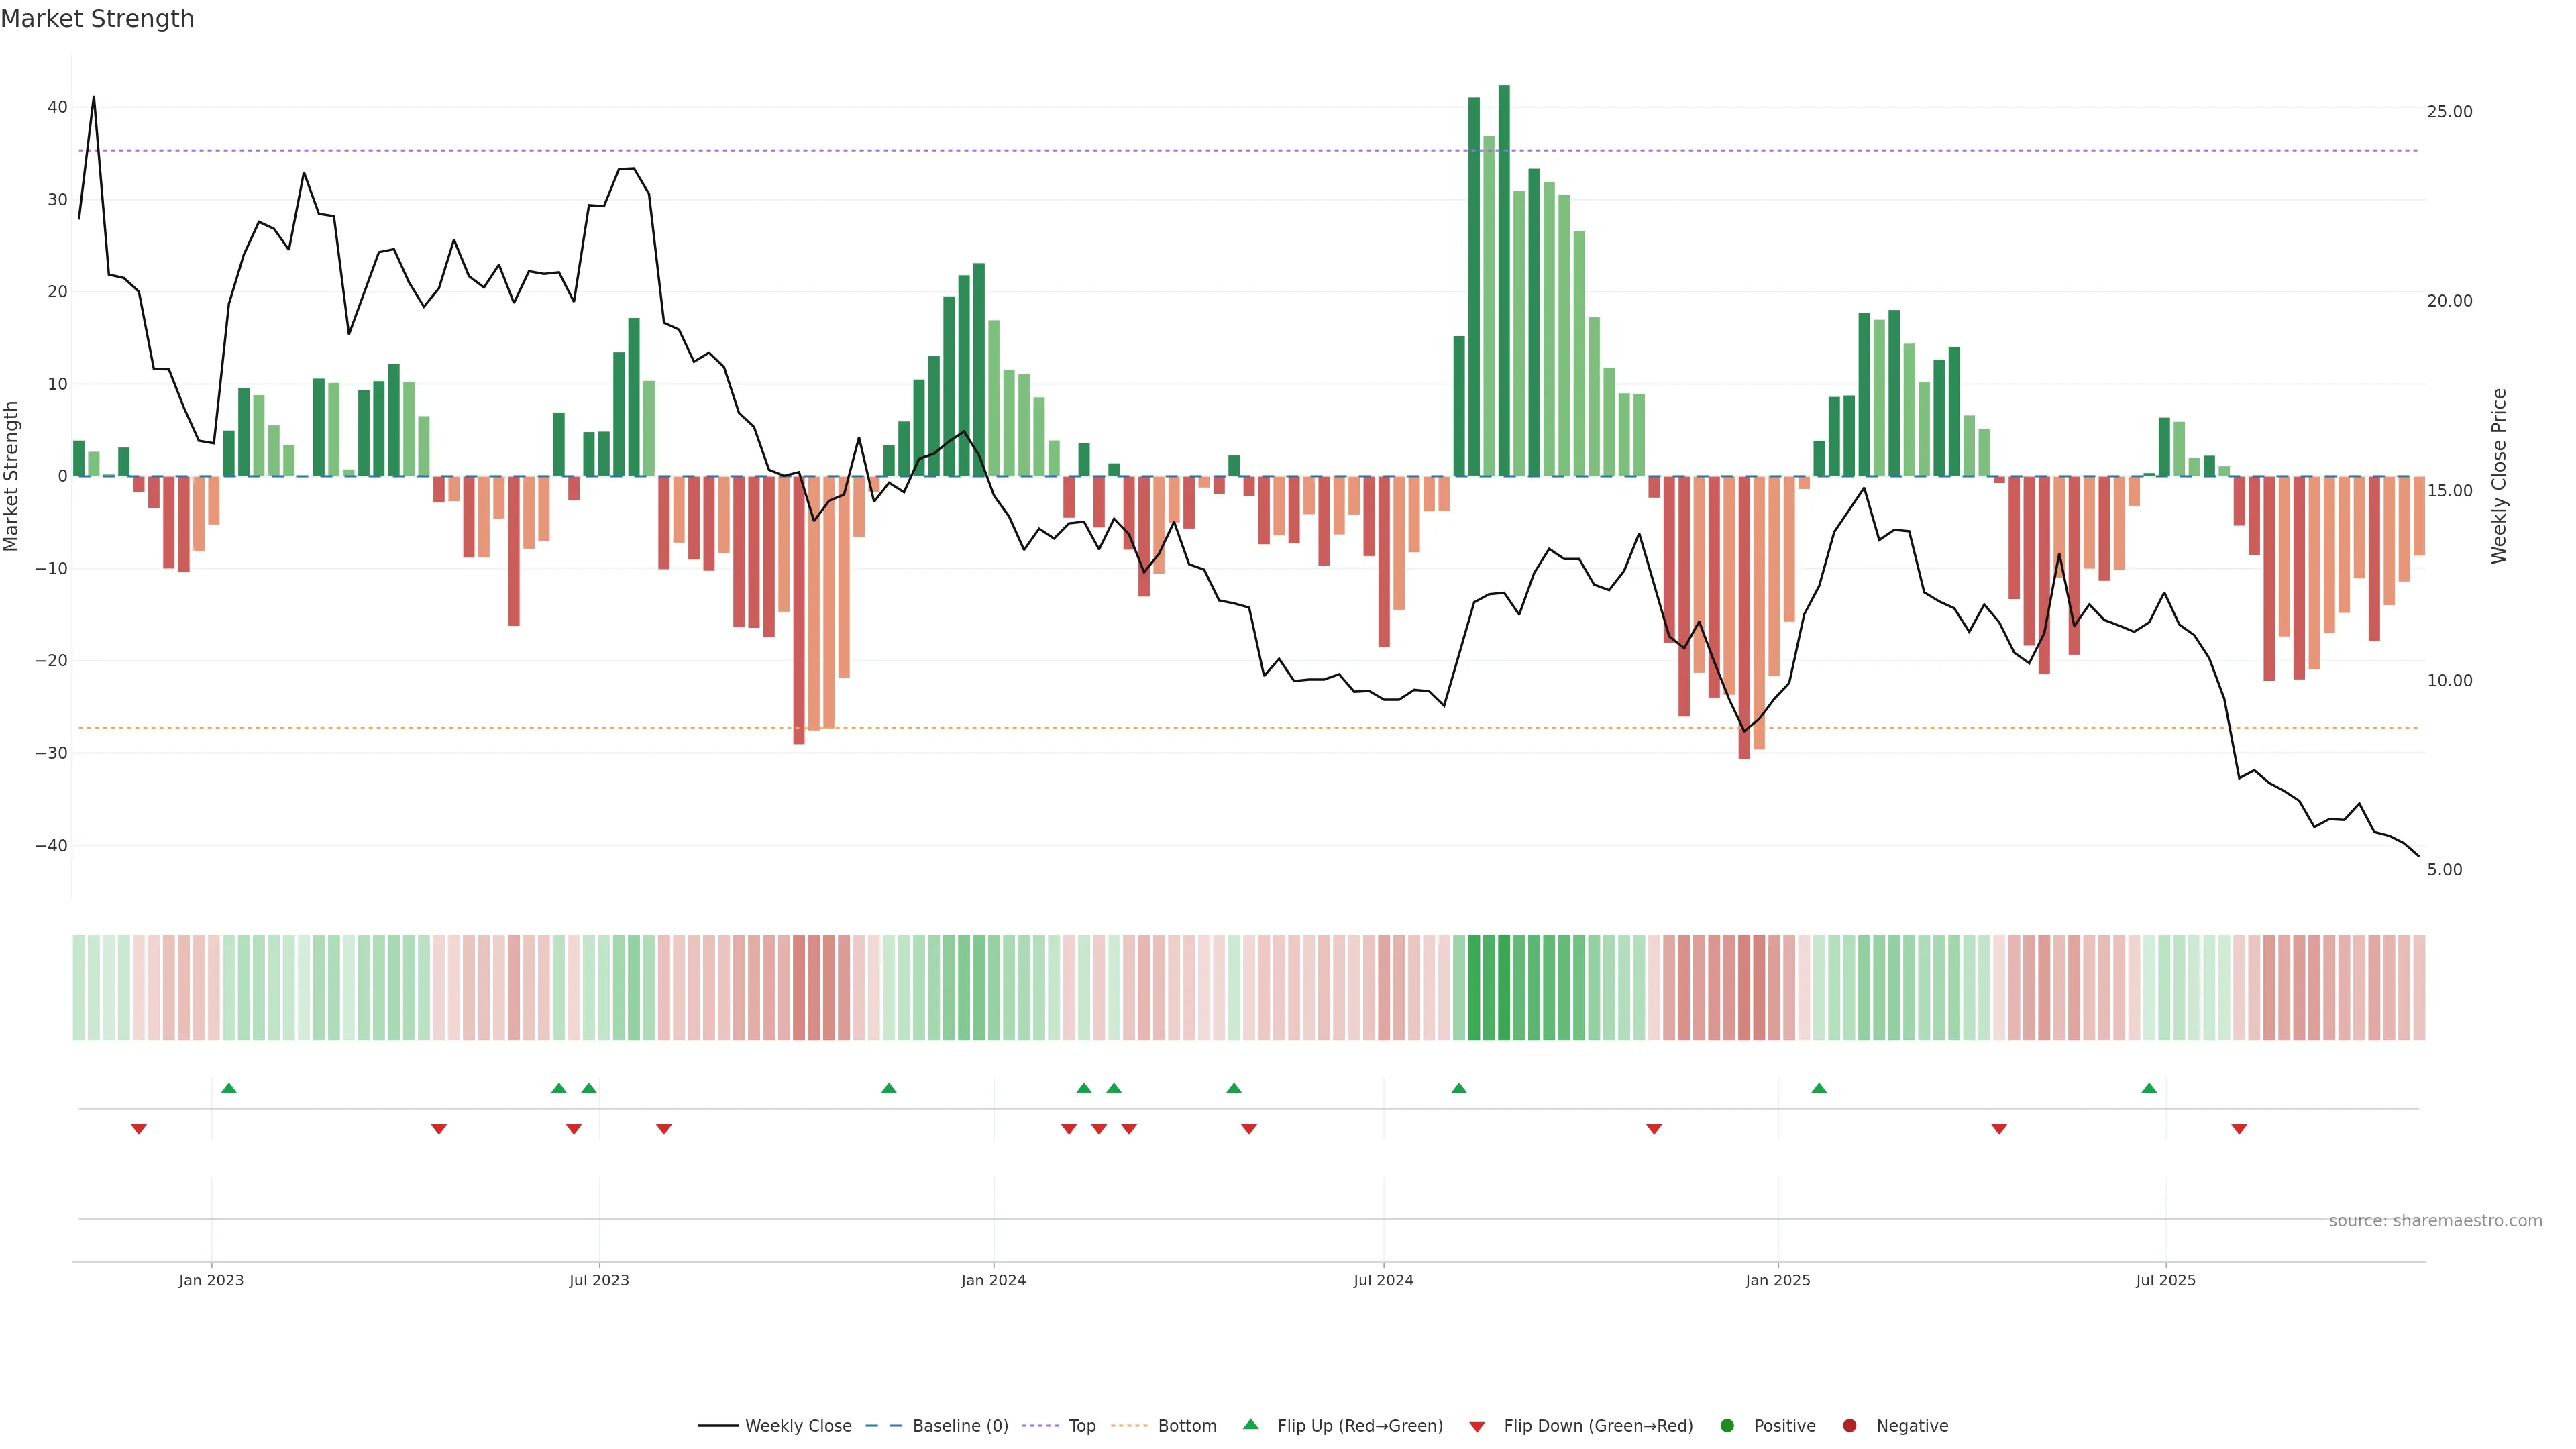Click the Flip Up green triangle legend icon
This screenshot has width=2576, height=1449.
(1250, 1424)
